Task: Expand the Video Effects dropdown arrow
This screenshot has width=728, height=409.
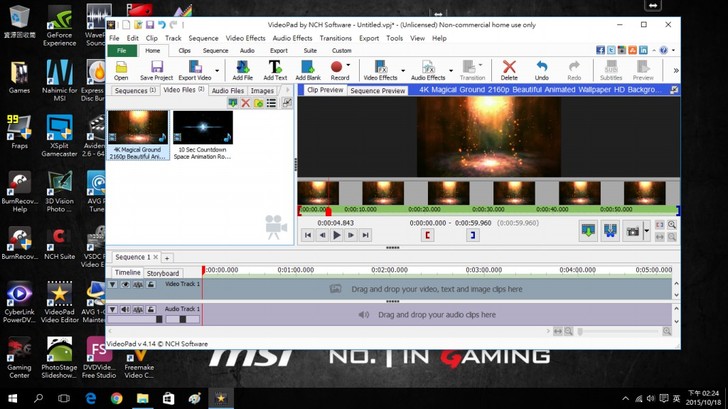Action: [x=405, y=70]
